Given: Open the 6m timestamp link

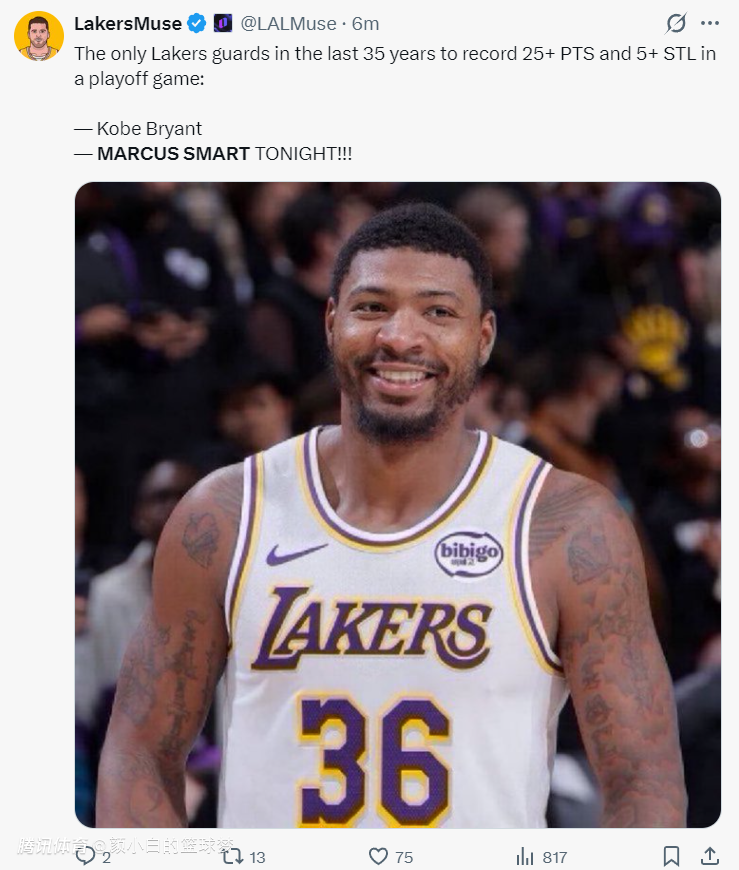Looking at the screenshot, I should pos(365,24).
